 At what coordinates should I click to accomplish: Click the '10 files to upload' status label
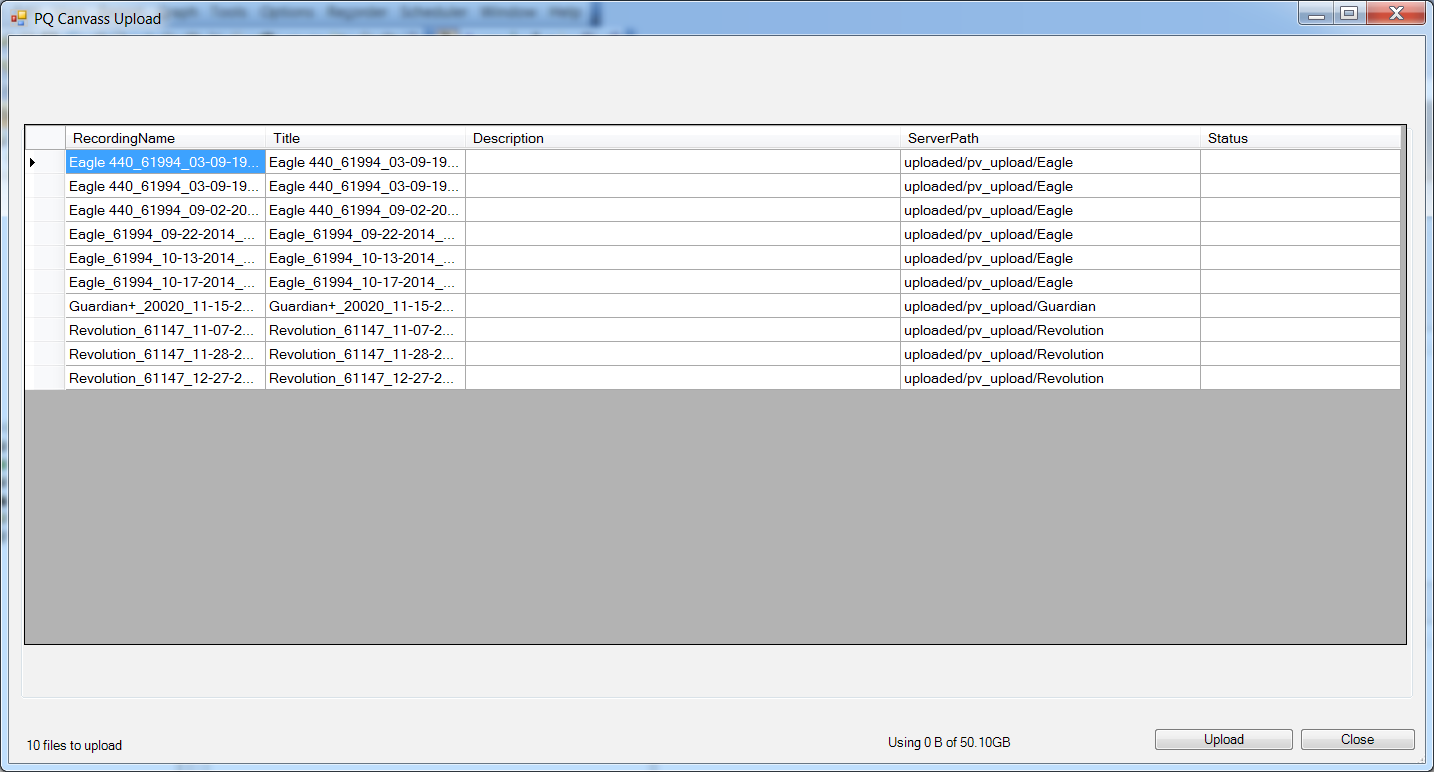tap(54, 745)
